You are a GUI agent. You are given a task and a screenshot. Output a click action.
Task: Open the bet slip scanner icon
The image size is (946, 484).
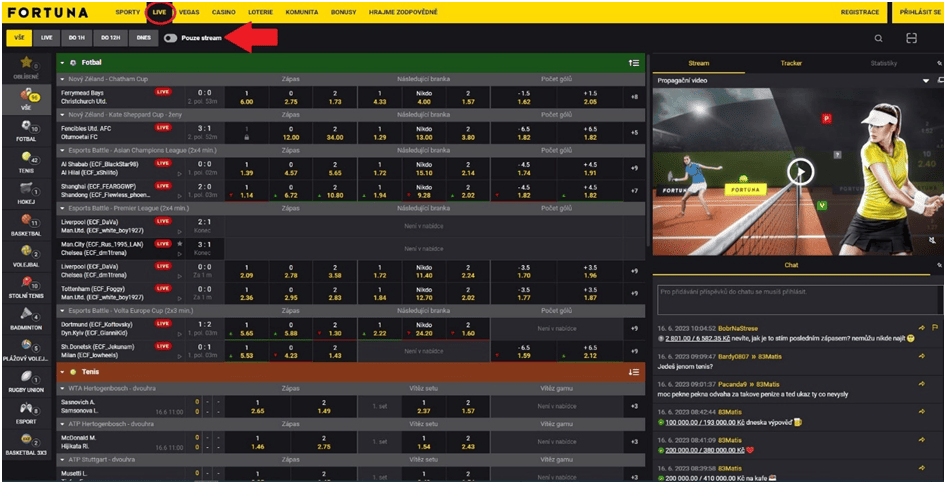coord(911,38)
